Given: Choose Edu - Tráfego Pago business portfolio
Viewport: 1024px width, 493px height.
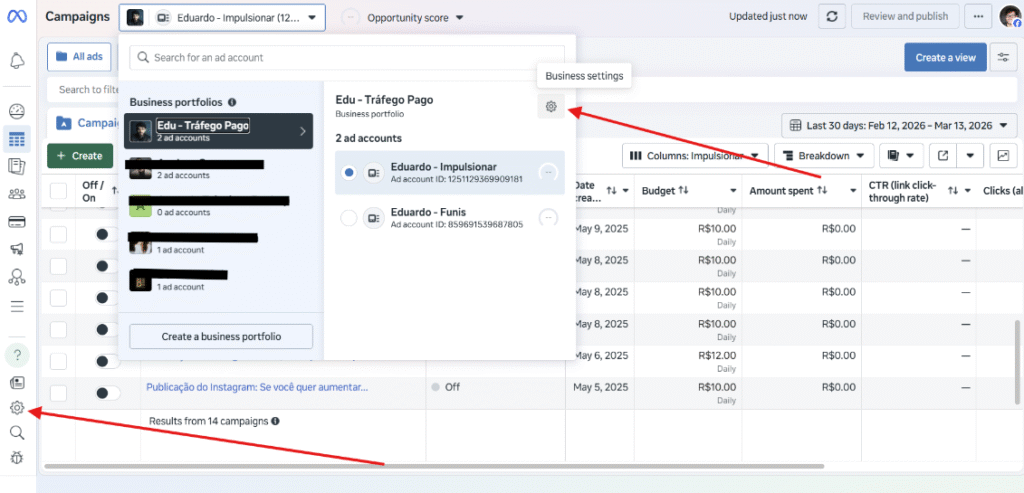Looking at the screenshot, I should click(x=220, y=131).
